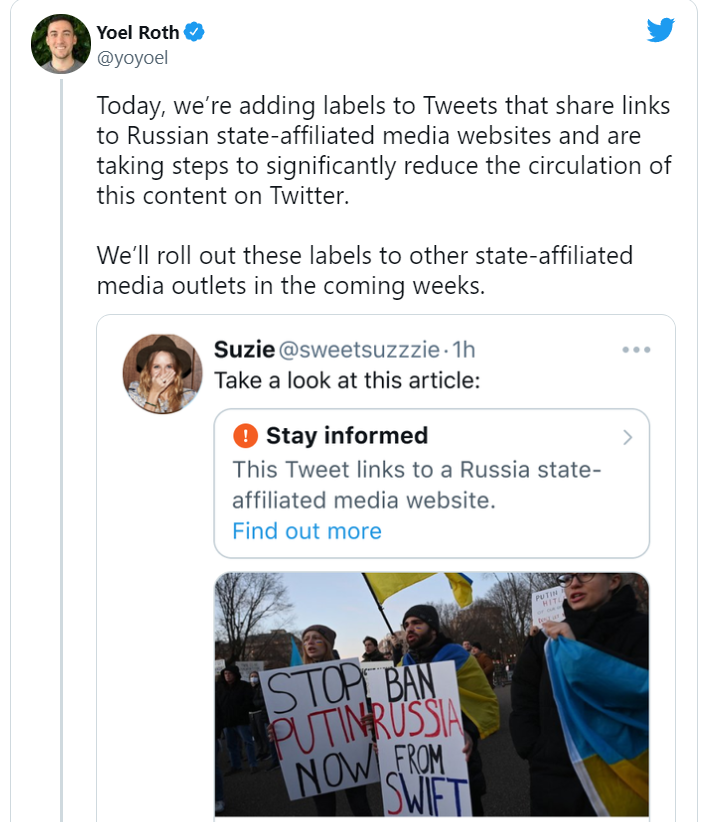Click the "Stay informed" heading

pos(347,436)
